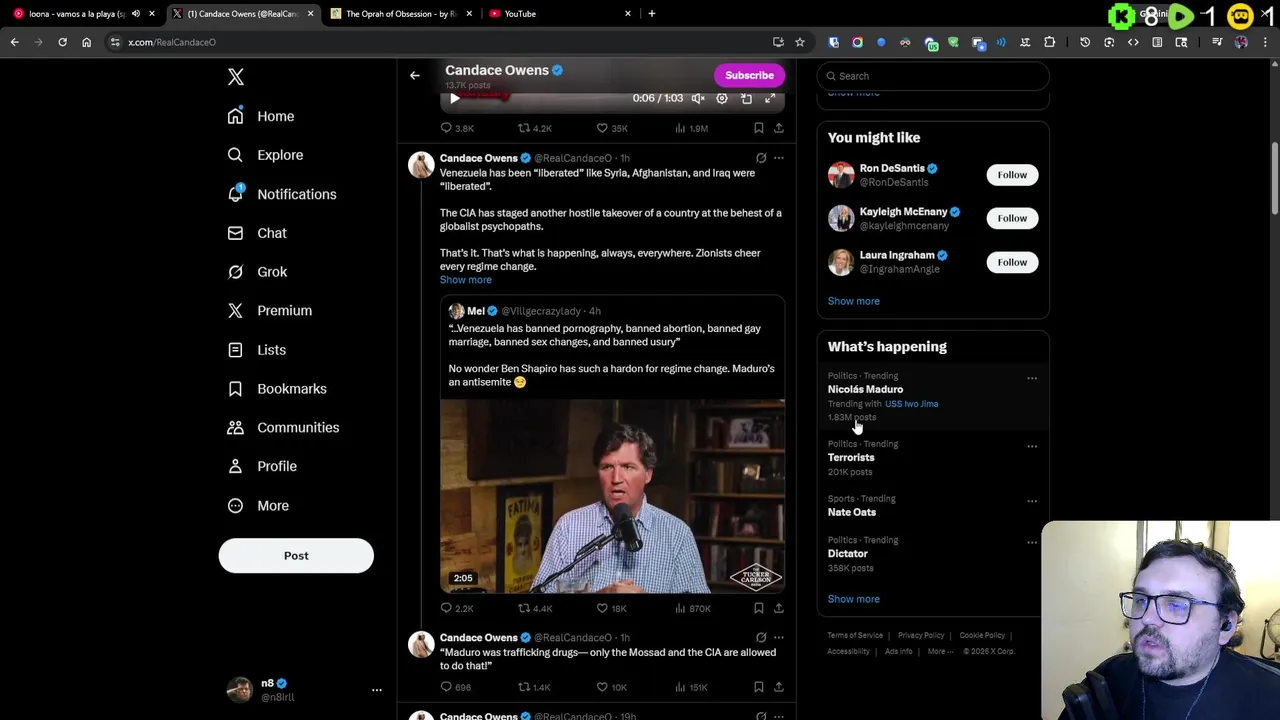Open more options on Maduro trafficking post

pos(779,638)
